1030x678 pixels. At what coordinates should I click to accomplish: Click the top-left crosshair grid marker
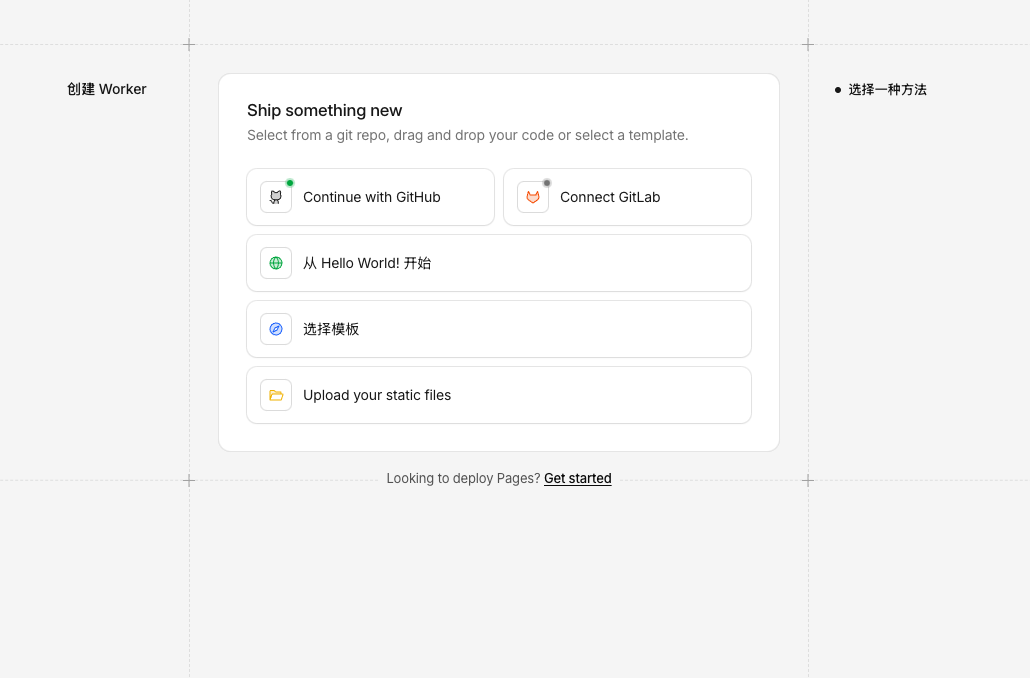189,44
